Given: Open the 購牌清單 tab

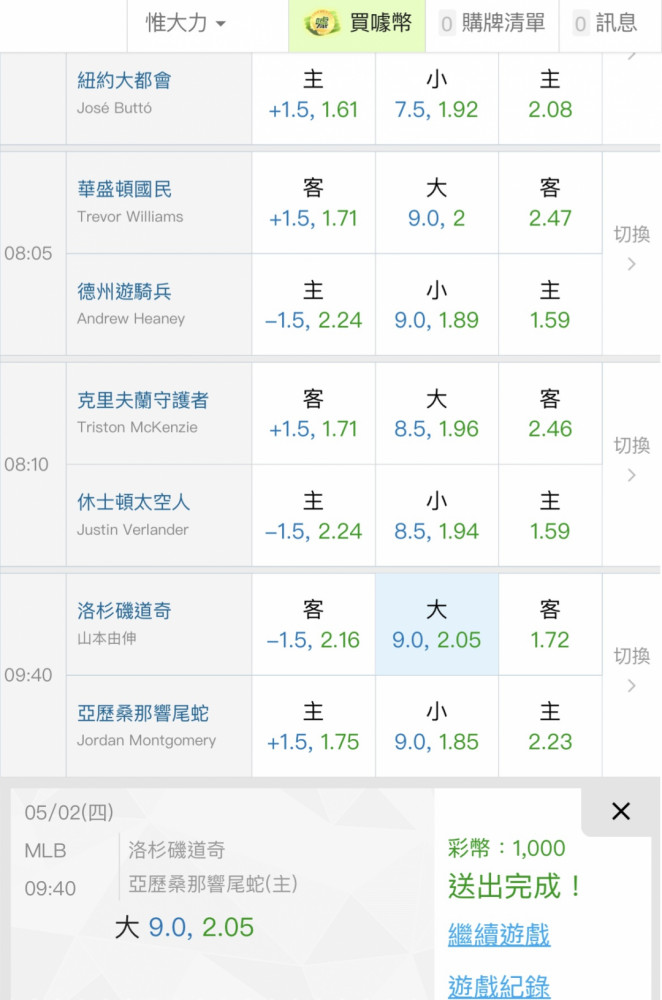Looking at the screenshot, I should pyautogui.click(x=492, y=24).
